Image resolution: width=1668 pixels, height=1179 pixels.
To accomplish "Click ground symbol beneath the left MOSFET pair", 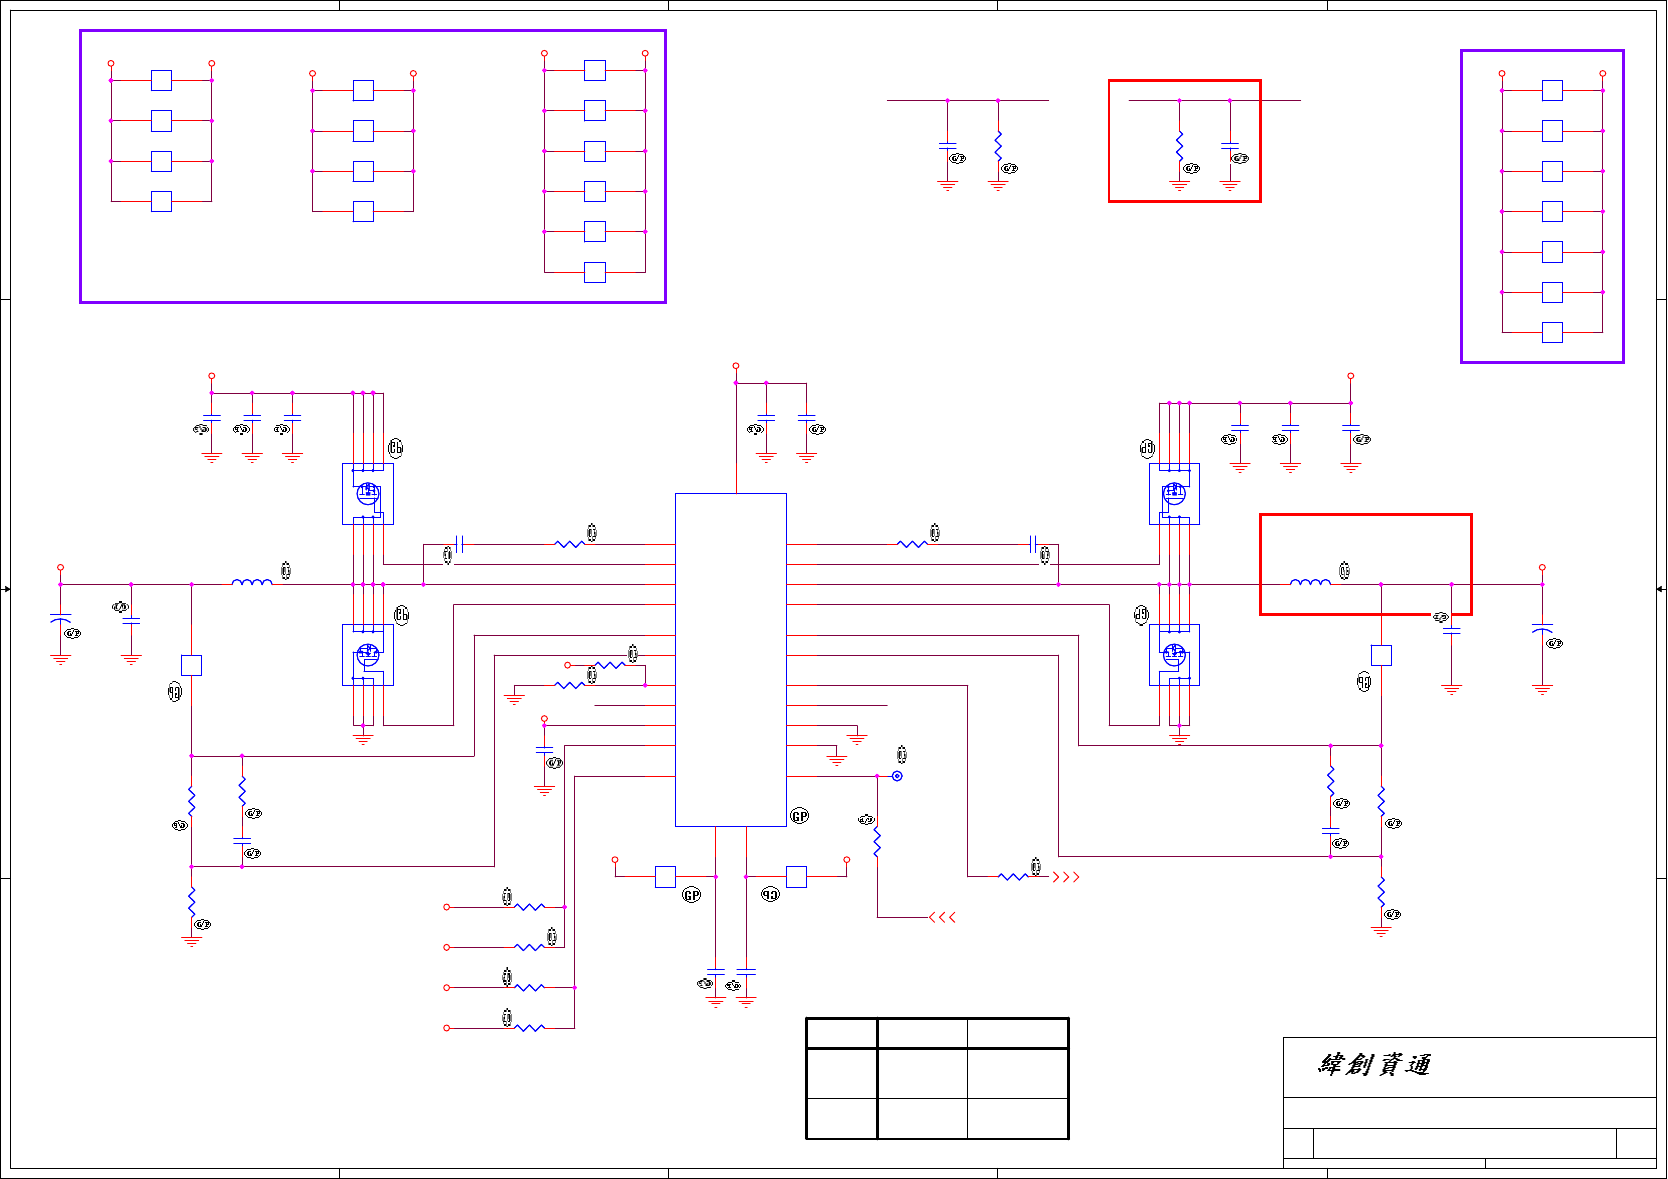I will coord(363,739).
